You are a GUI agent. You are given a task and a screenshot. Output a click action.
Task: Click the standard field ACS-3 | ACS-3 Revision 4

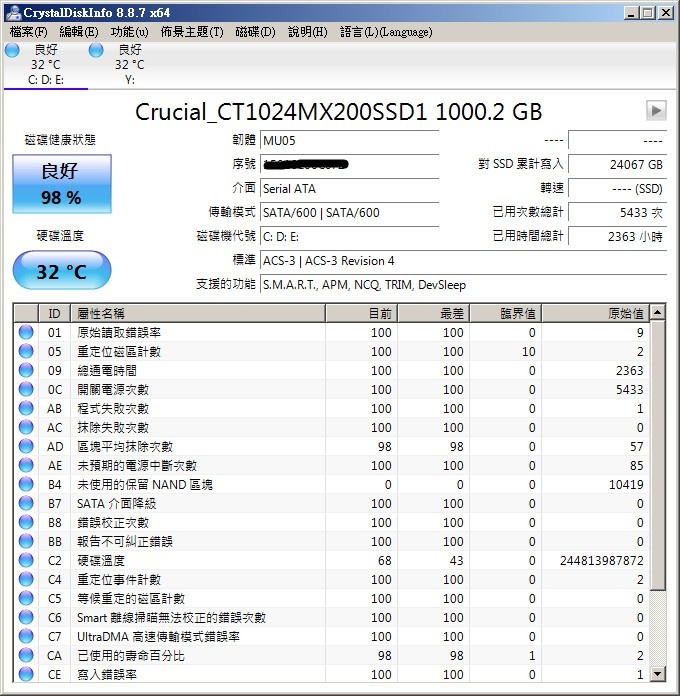click(x=463, y=261)
